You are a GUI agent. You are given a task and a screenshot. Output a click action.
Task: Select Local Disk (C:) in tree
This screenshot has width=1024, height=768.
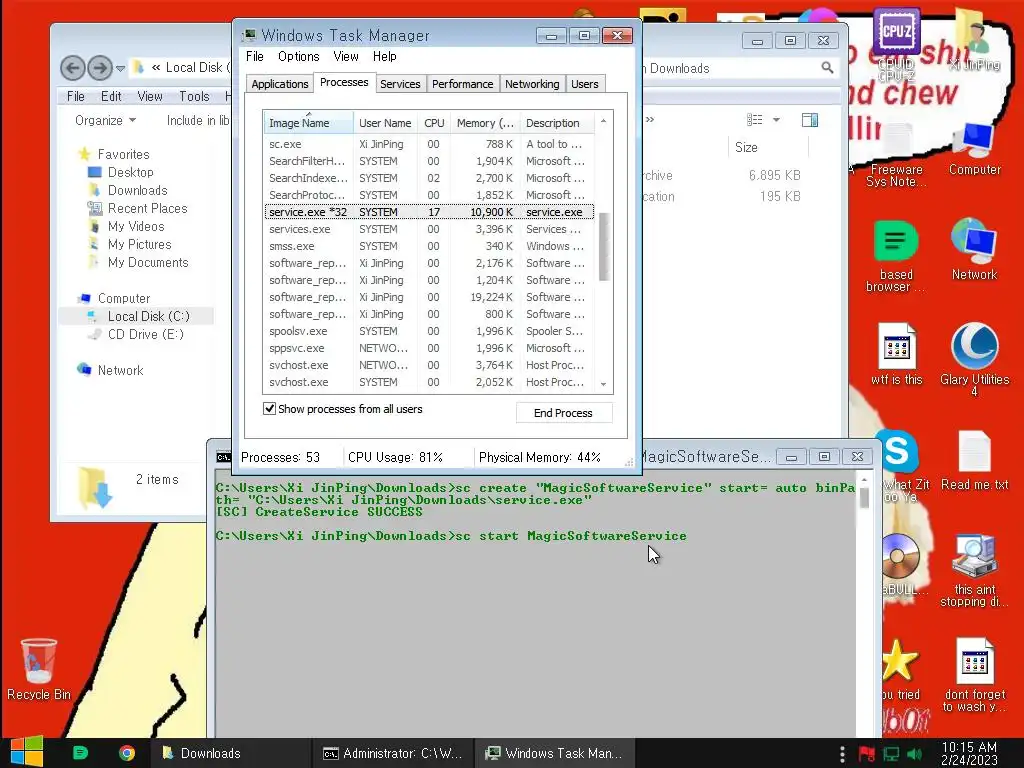pos(148,316)
